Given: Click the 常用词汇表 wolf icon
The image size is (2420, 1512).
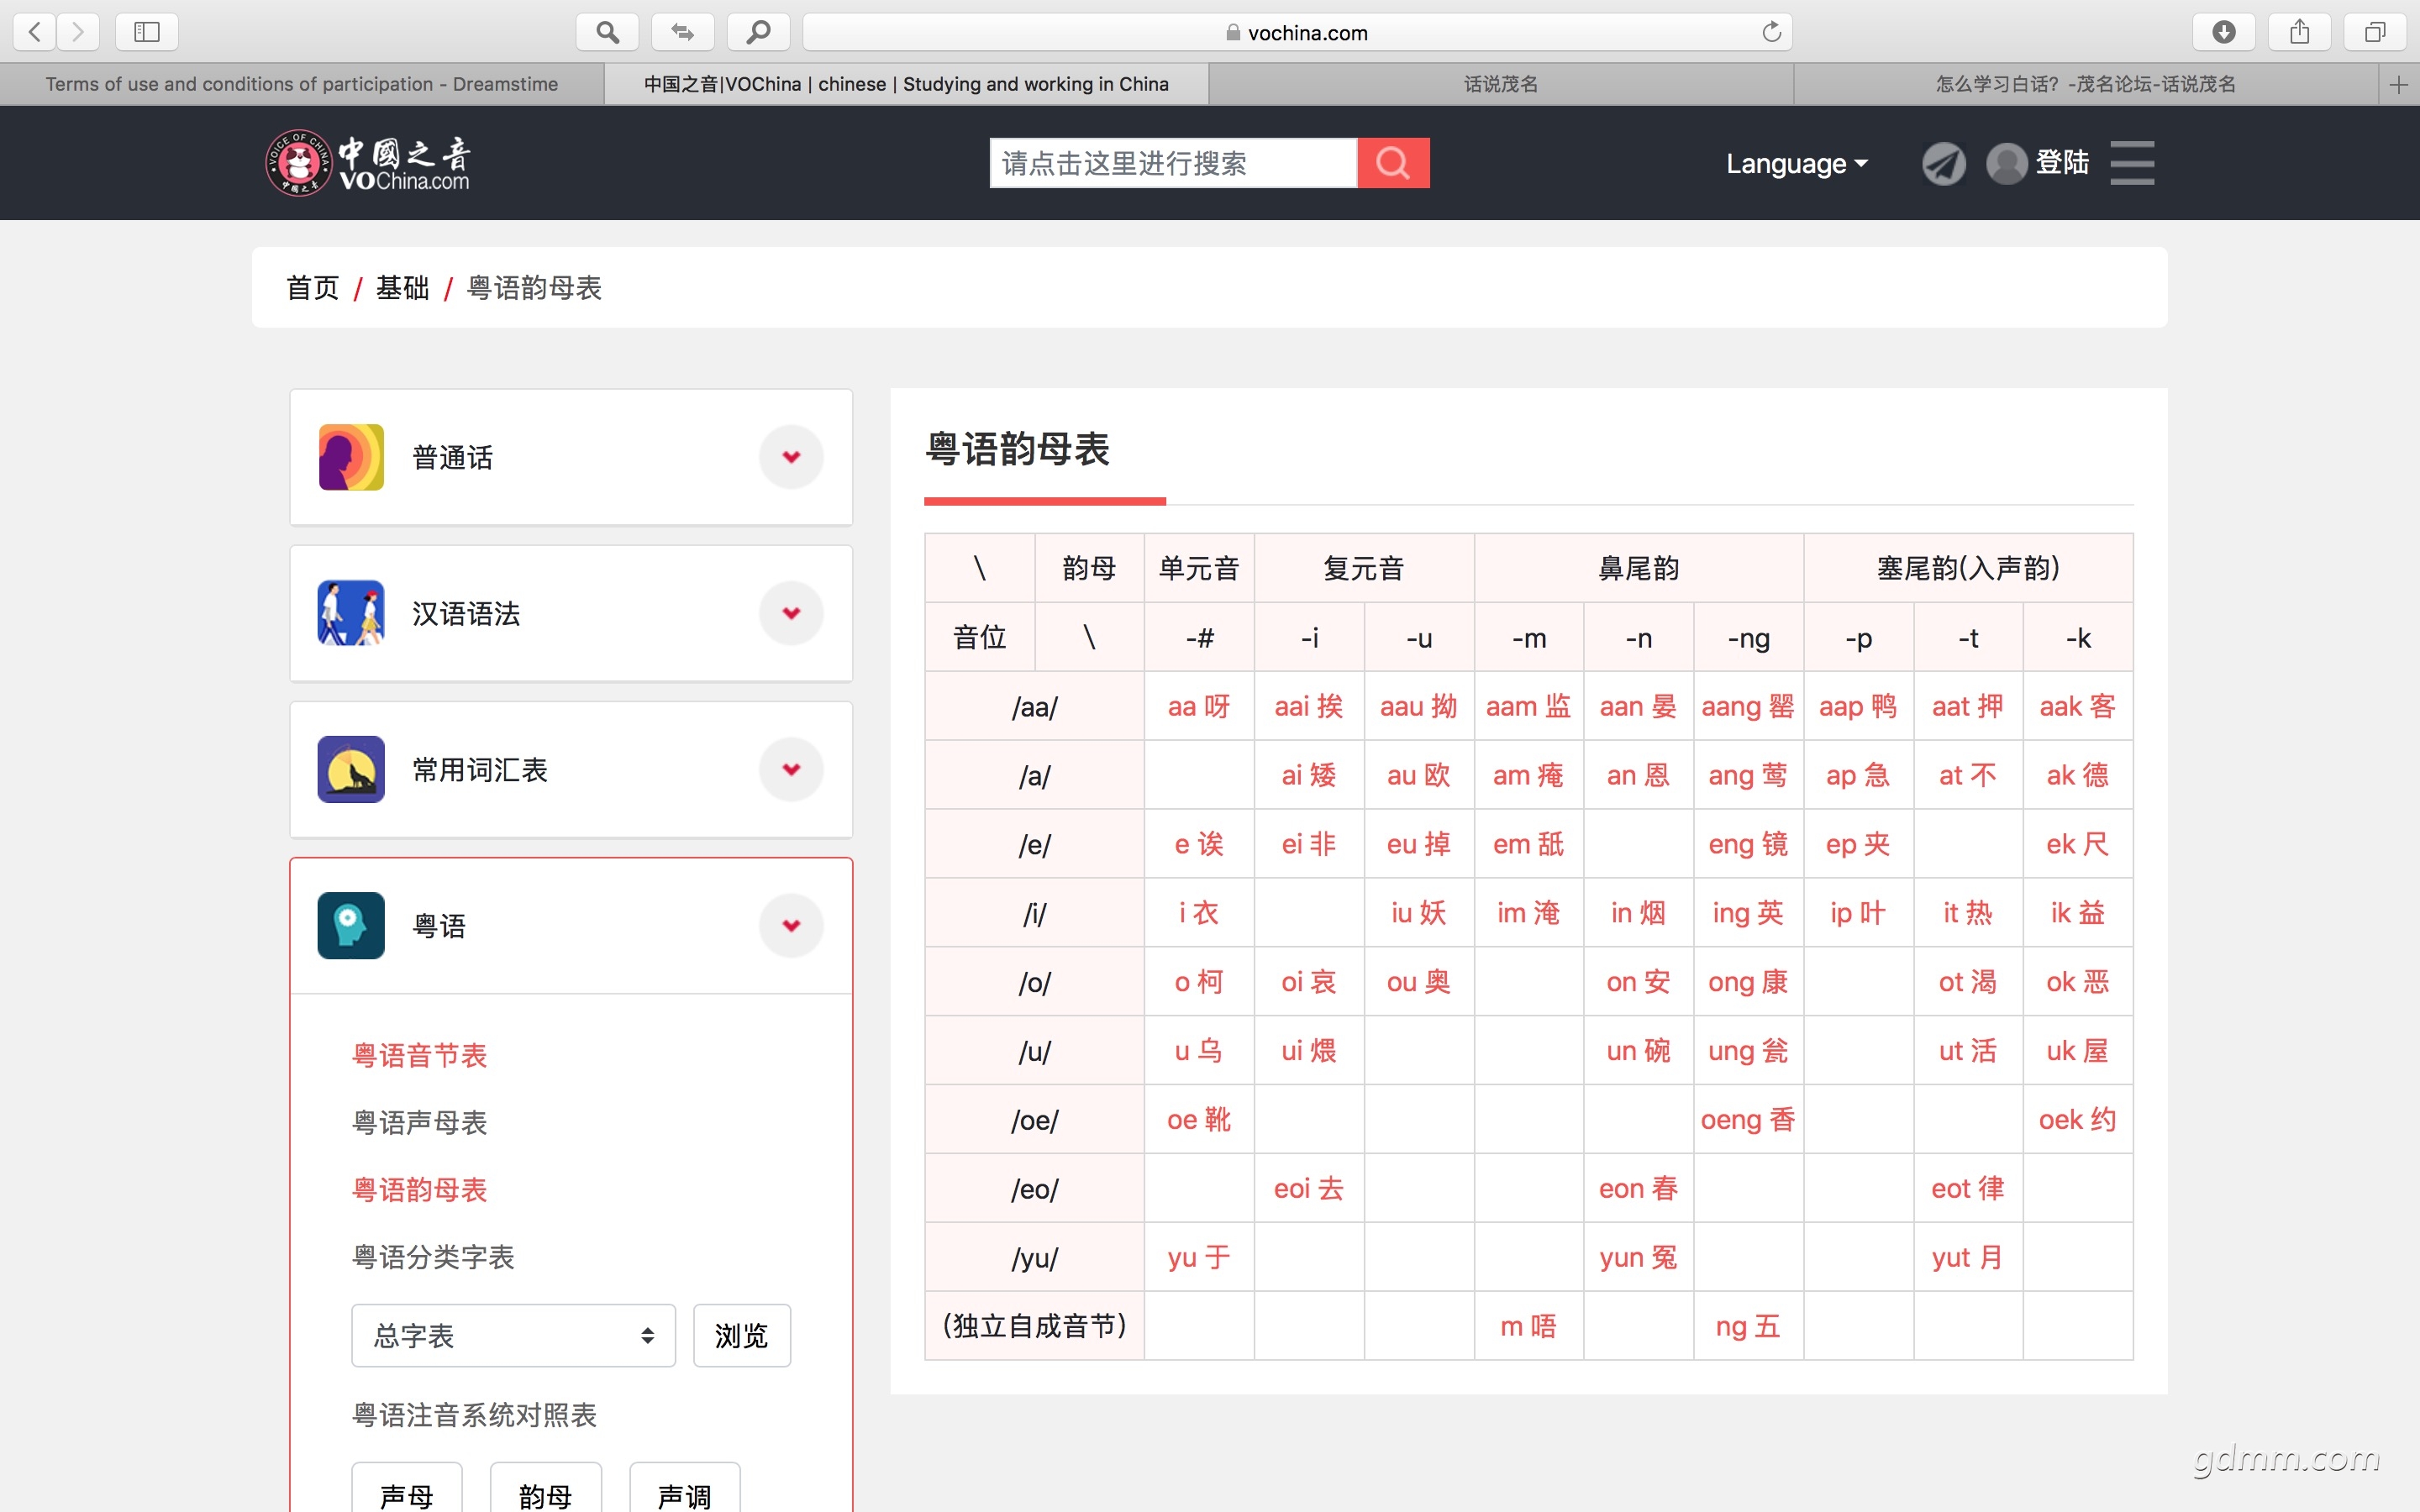Looking at the screenshot, I should point(351,769).
